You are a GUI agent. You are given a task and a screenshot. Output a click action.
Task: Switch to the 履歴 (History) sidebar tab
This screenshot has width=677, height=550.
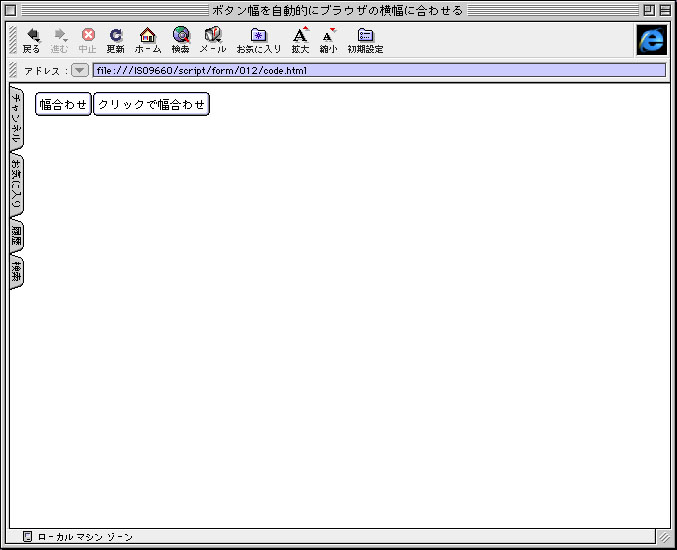16,237
